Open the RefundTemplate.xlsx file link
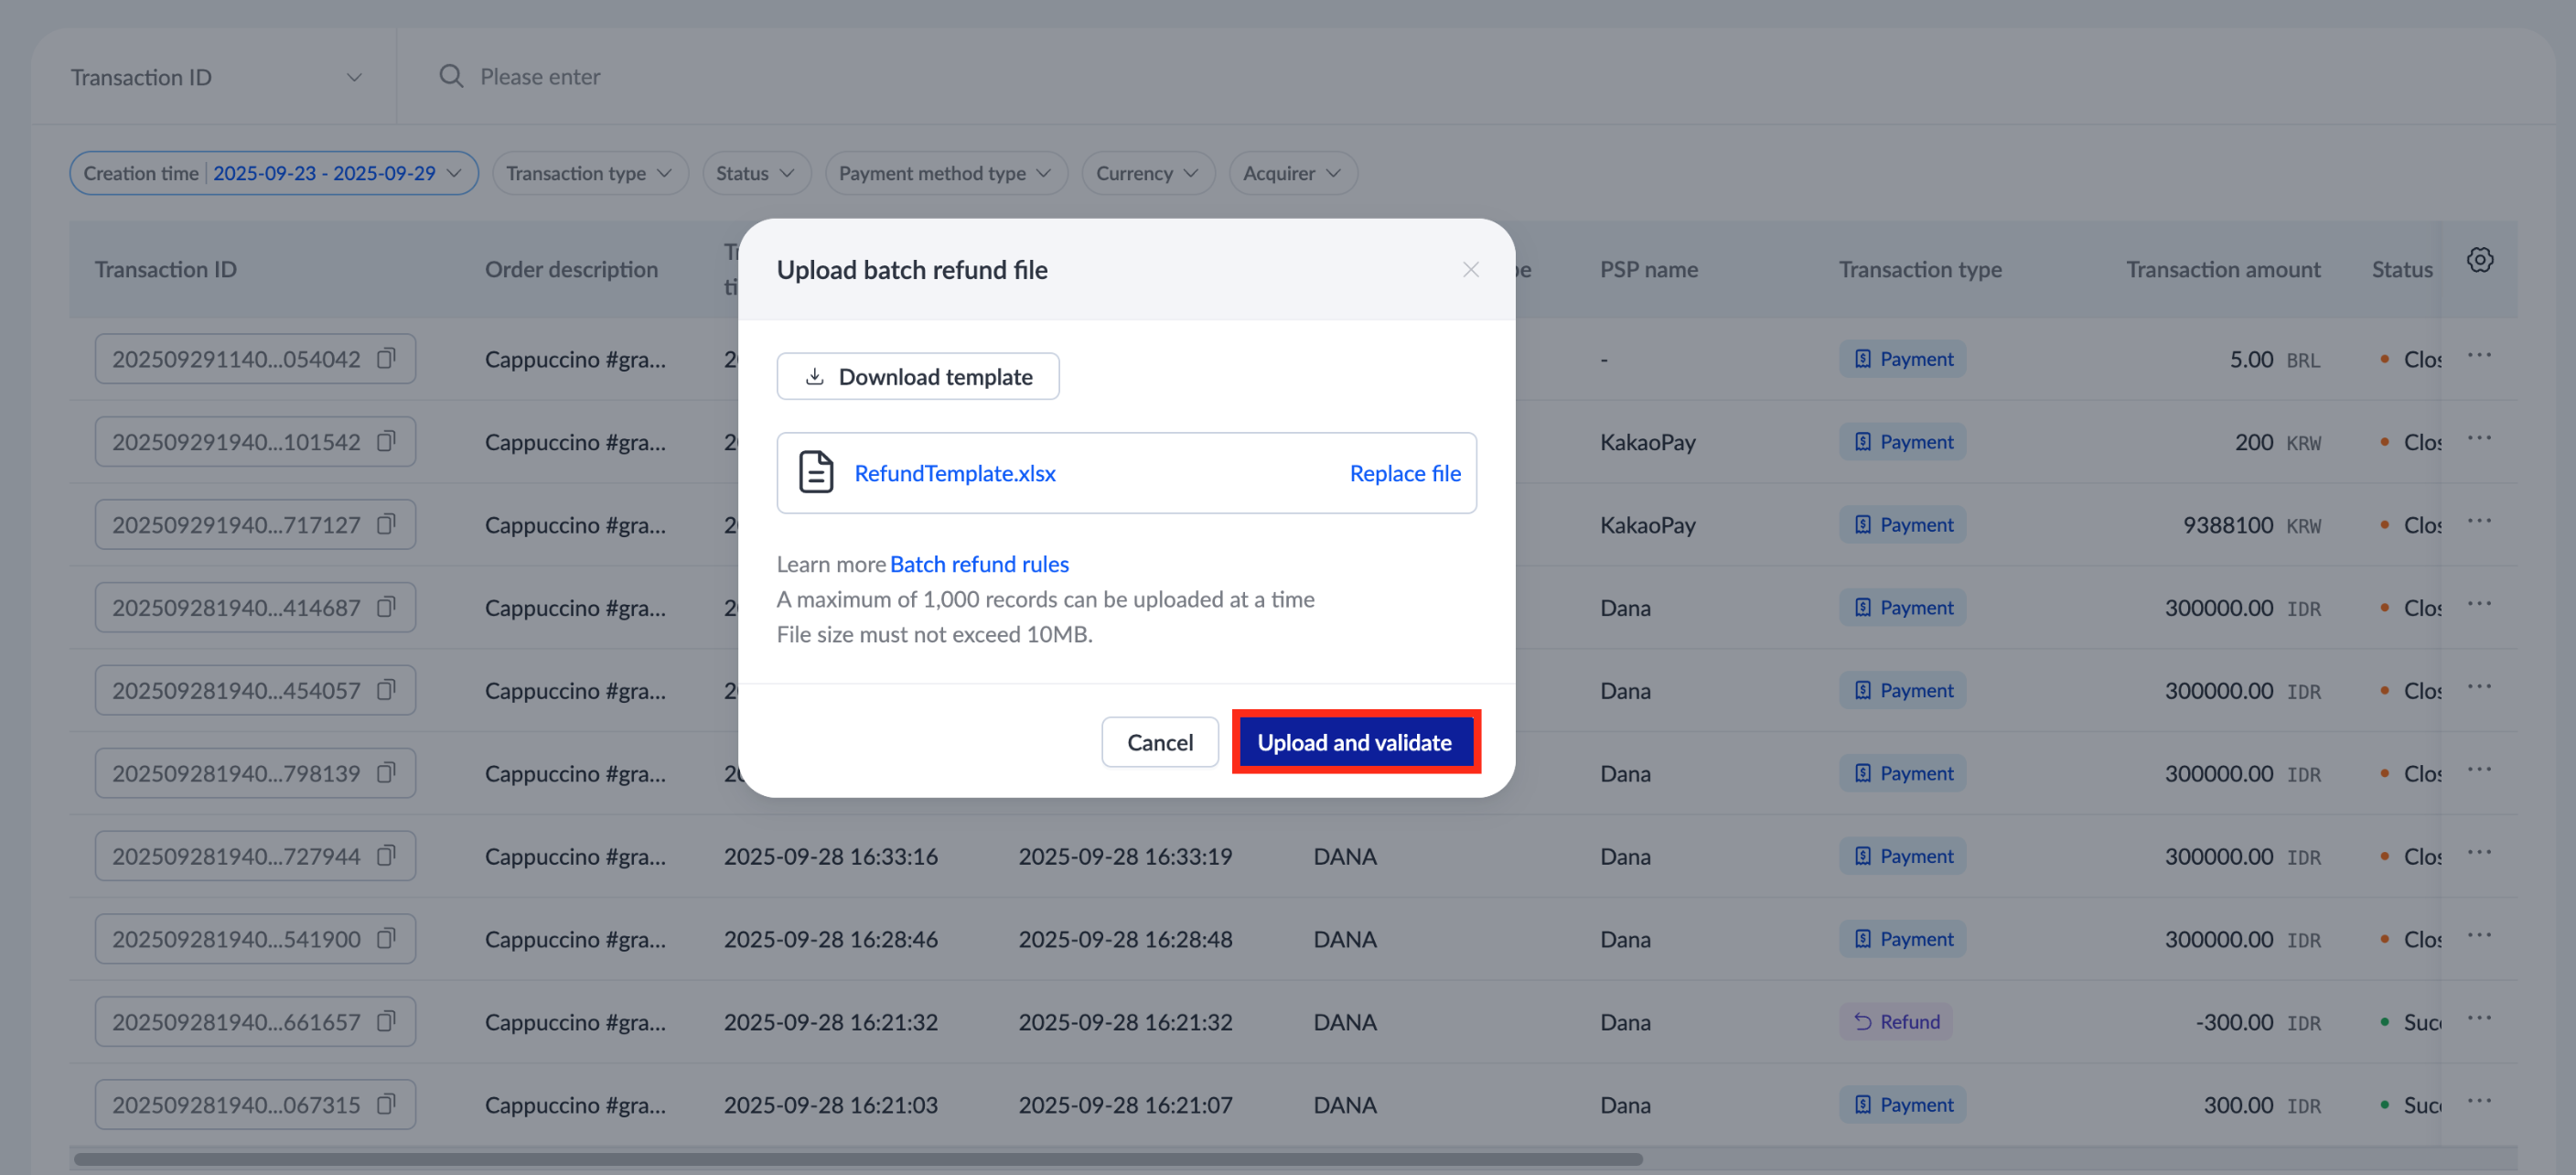Image resolution: width=2576 pixels, height=1175 pixels. [x=954, y=473]
